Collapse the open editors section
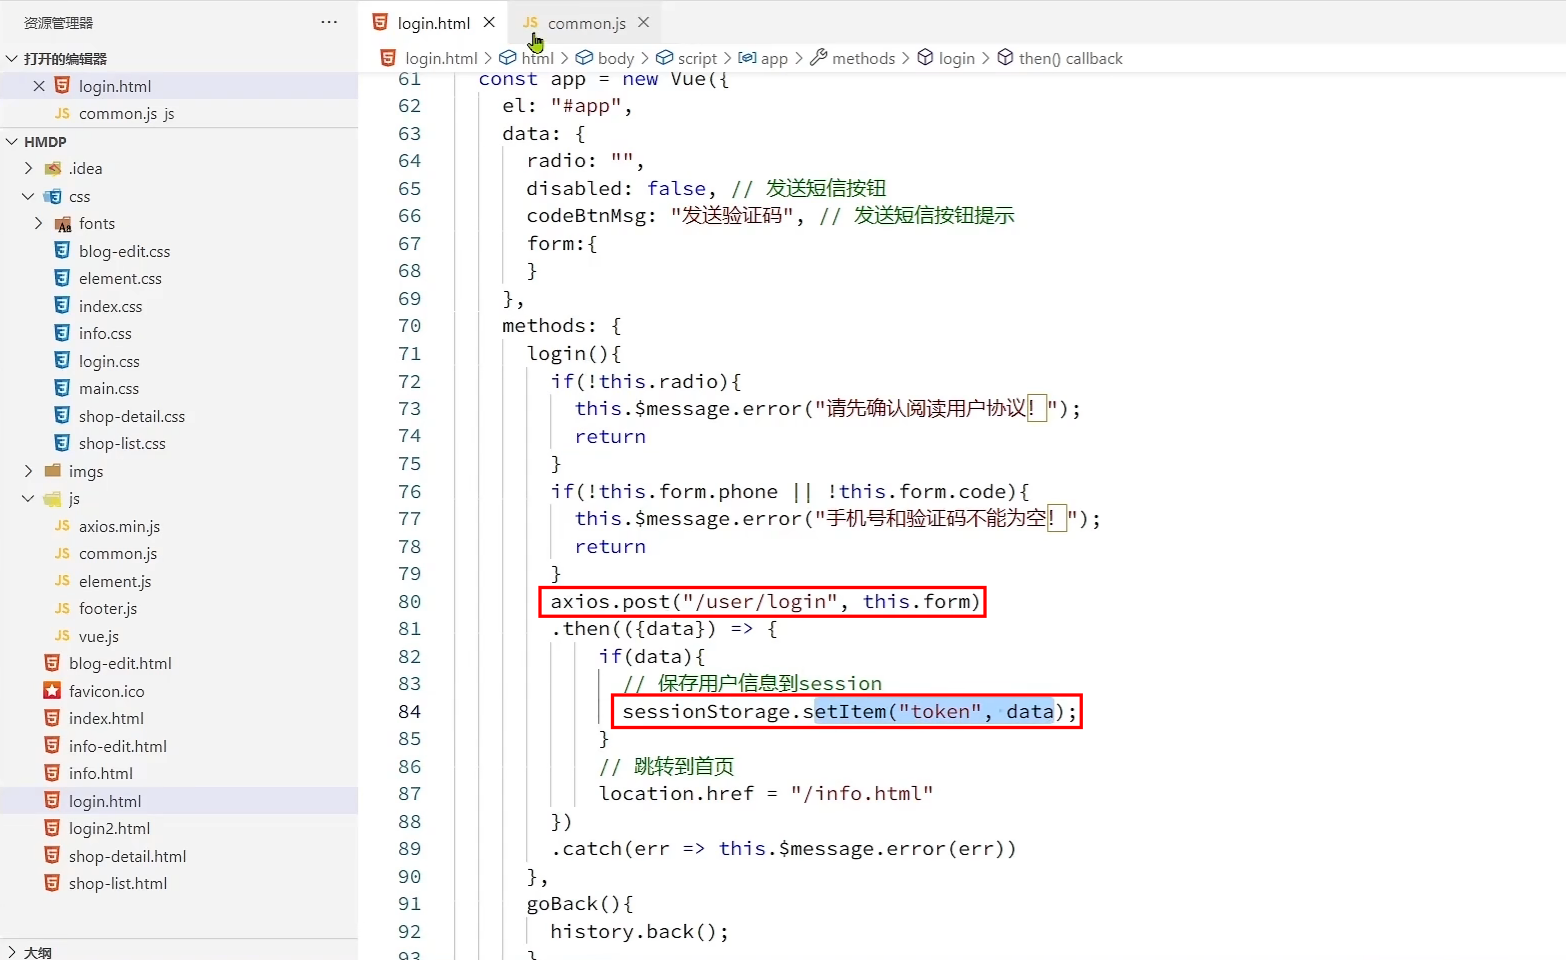This screenshot has width=1566, height=960. coord(12,59)
